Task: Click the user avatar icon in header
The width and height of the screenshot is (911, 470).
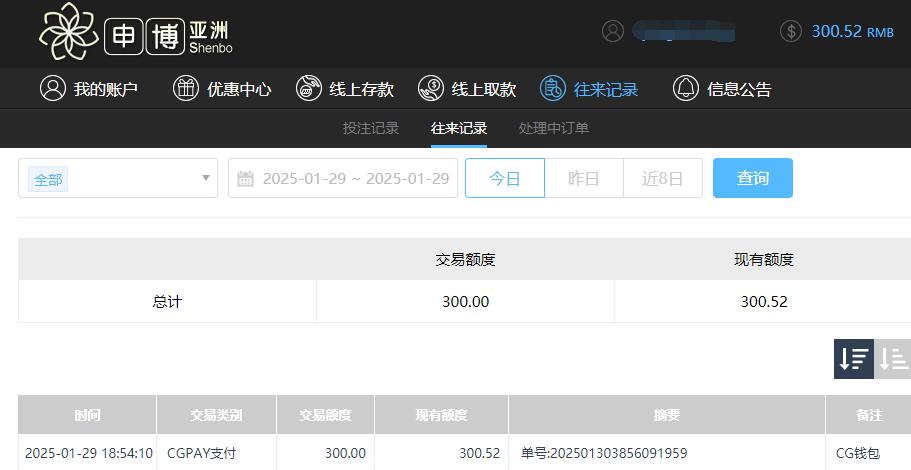Action: click(613, 31)
